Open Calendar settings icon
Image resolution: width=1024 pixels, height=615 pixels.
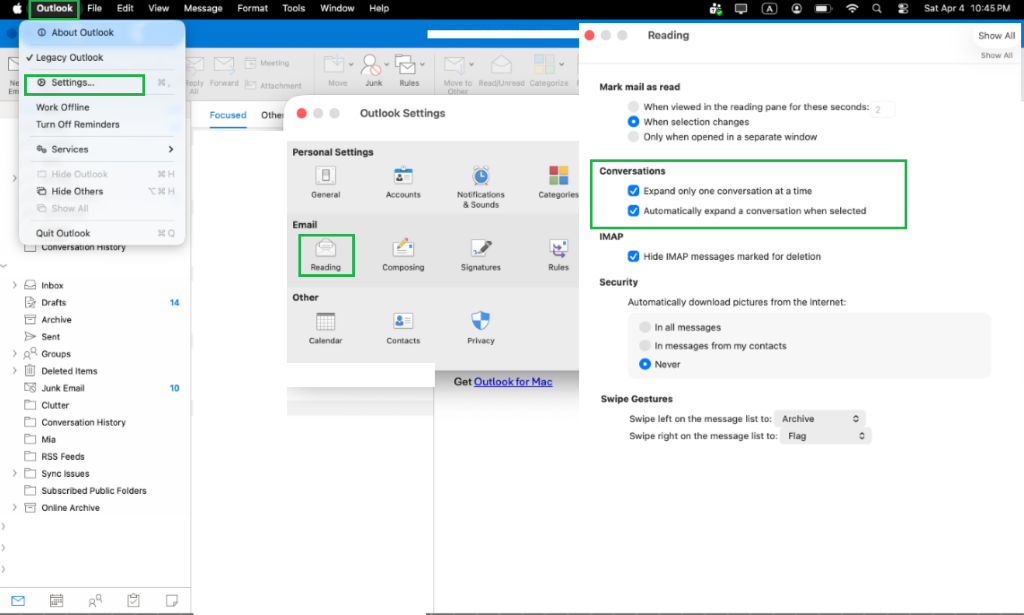click(x=325, y=321)
